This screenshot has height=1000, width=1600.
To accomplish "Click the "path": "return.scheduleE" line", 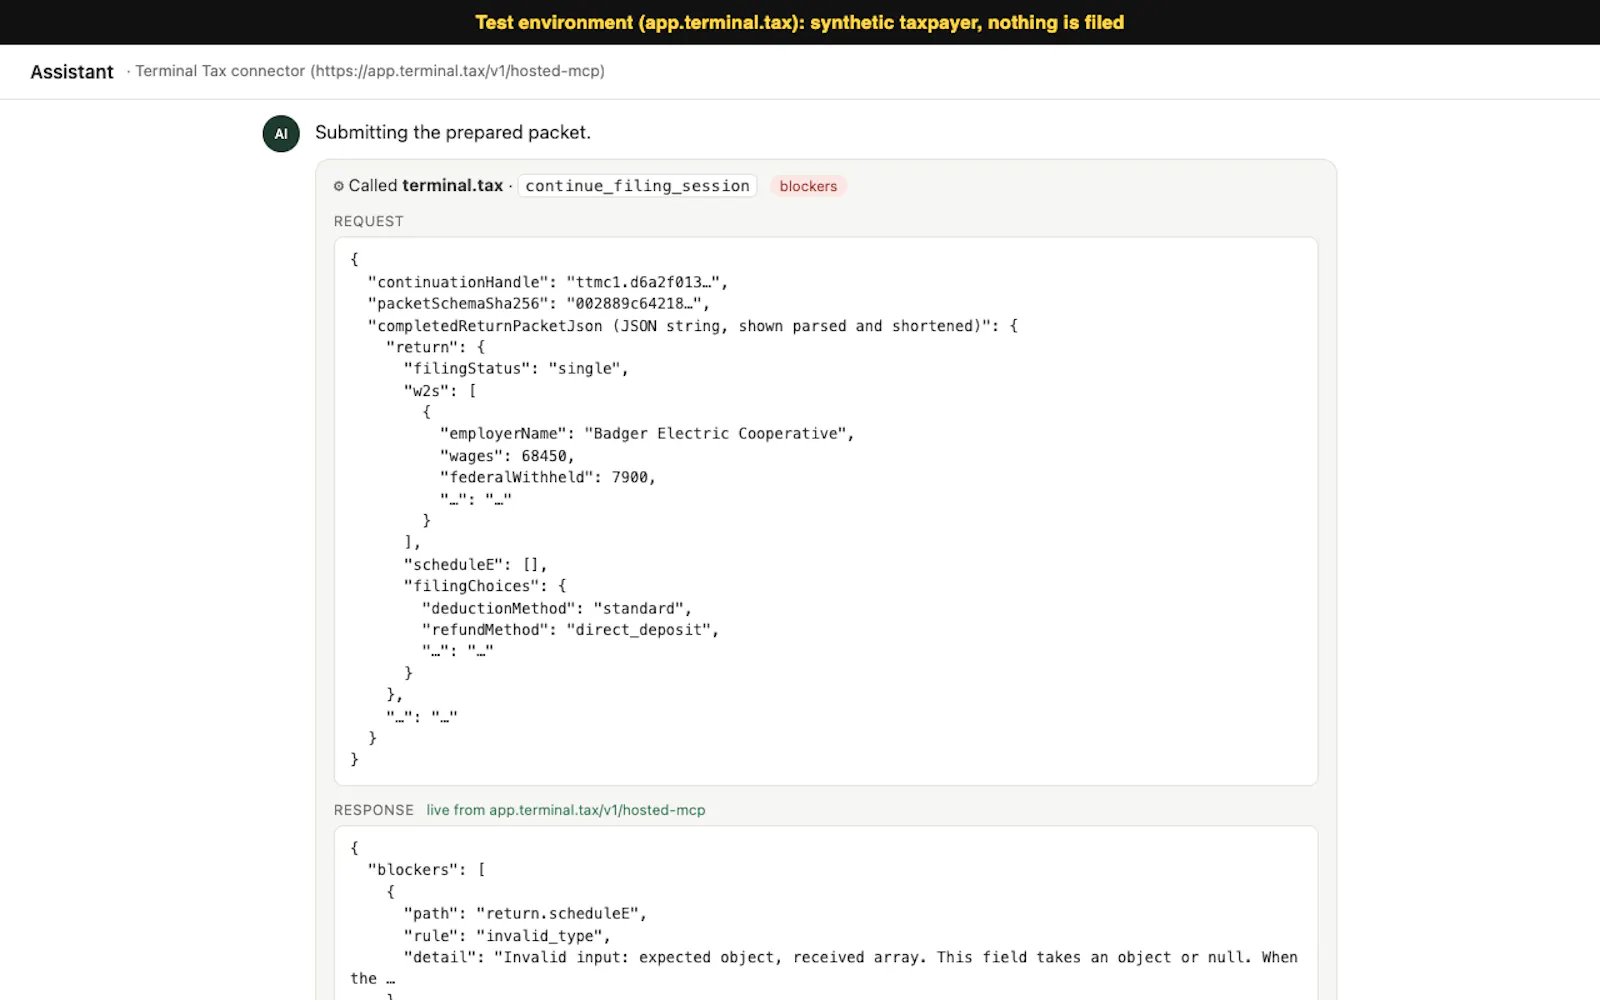I will (526, 914).
